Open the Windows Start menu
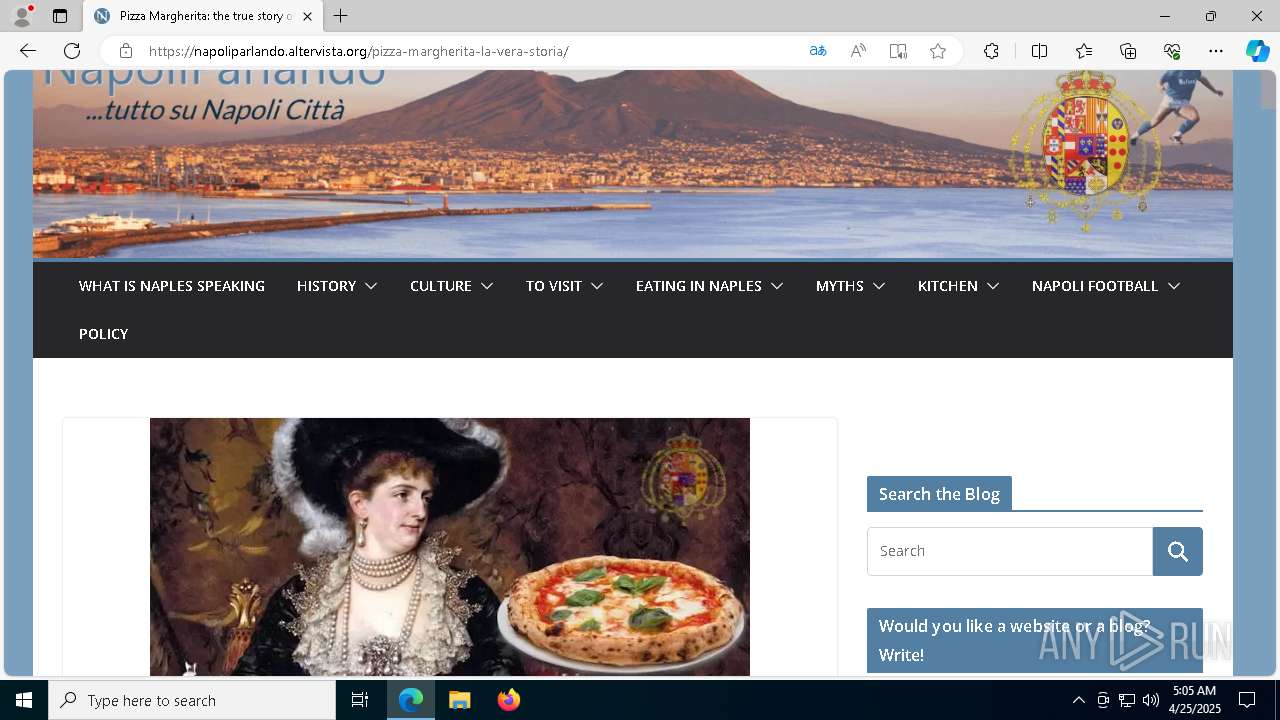This screenshot has height=720, width=1280. pyautogui.click(x=24, y=700)
